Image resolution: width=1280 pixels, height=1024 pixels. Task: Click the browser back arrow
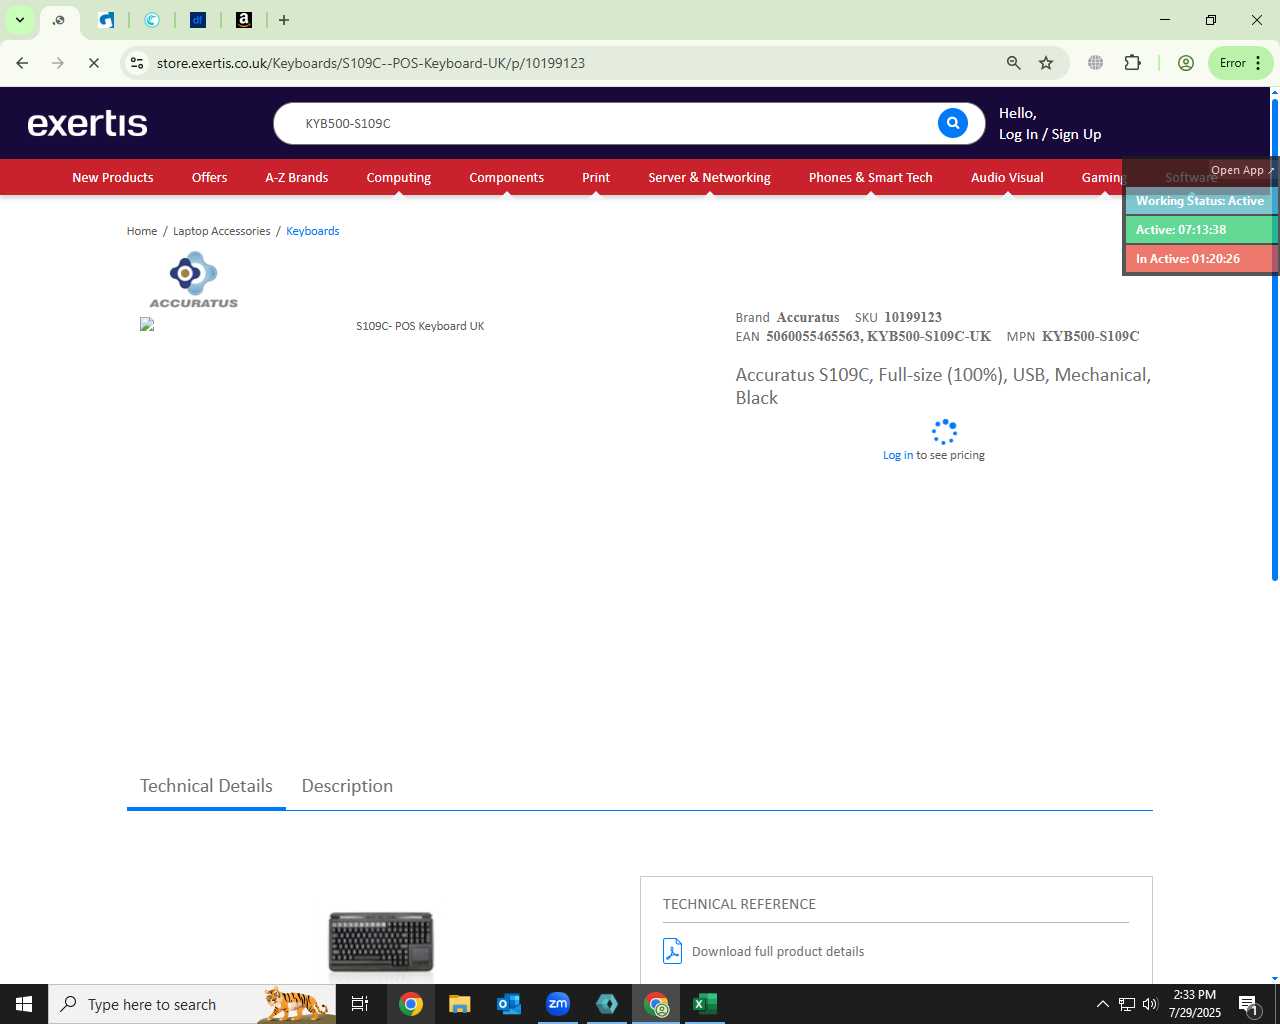click(x=22, y=63)
